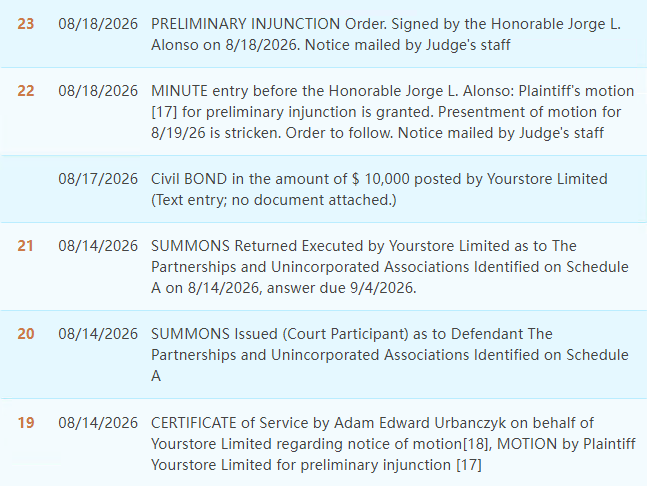The height and width of the screenshot is (486, 647).
Task: Click the 08/18/2026 date of entry 22
Action: (x=98, y=91)
